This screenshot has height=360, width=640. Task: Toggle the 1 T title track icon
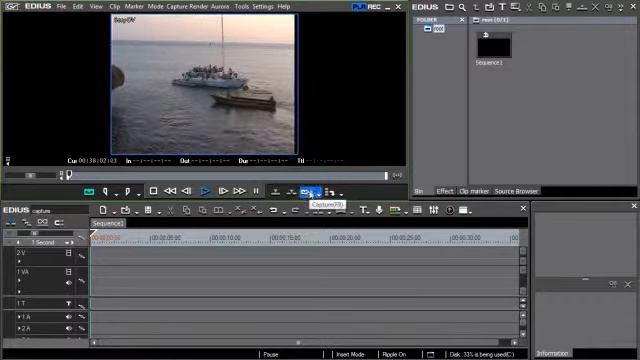click(x=69, y=303)
